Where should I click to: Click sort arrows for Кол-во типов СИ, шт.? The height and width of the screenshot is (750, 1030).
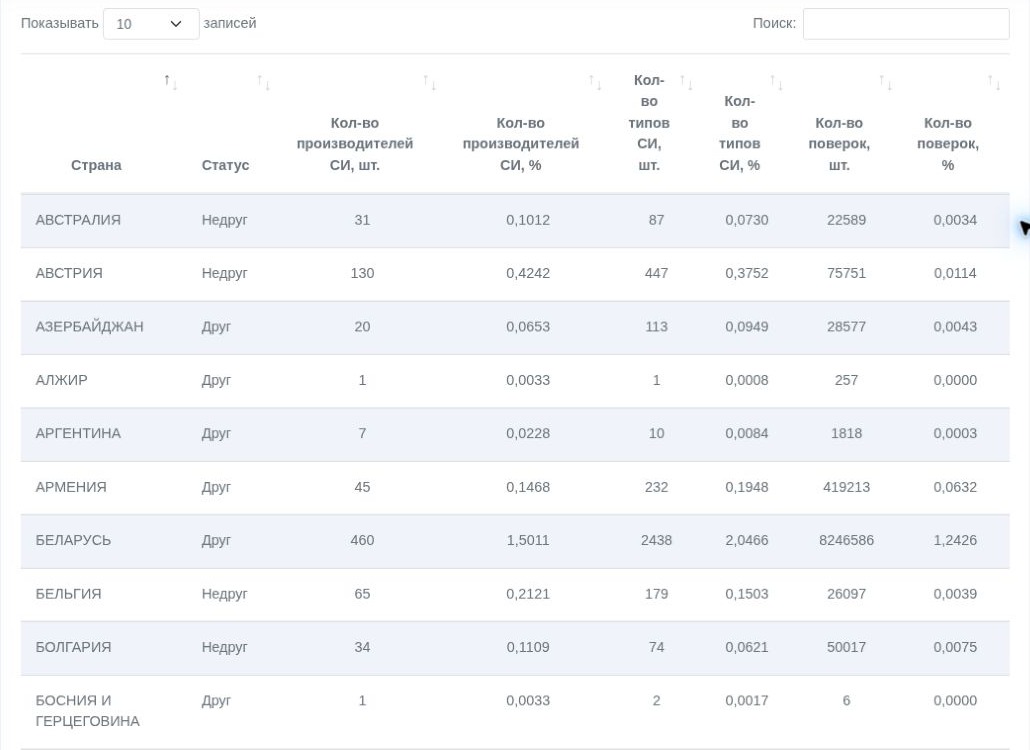point(686,82)
